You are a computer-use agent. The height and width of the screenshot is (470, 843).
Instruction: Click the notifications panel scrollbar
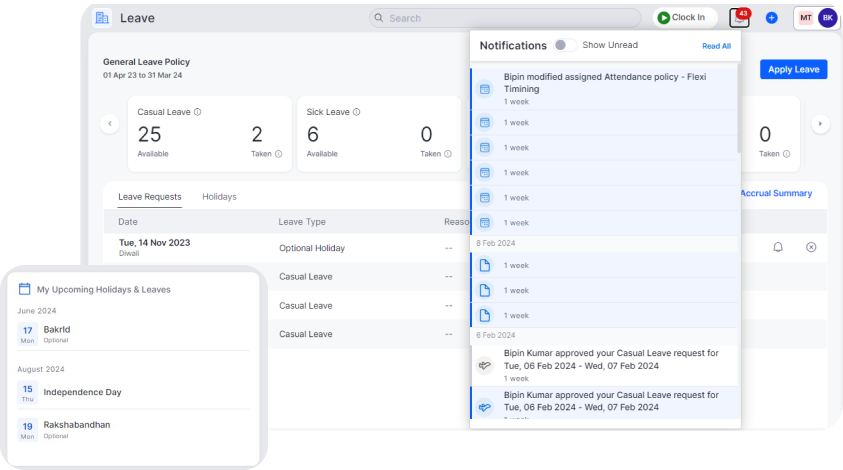click(x=739, y=109)
